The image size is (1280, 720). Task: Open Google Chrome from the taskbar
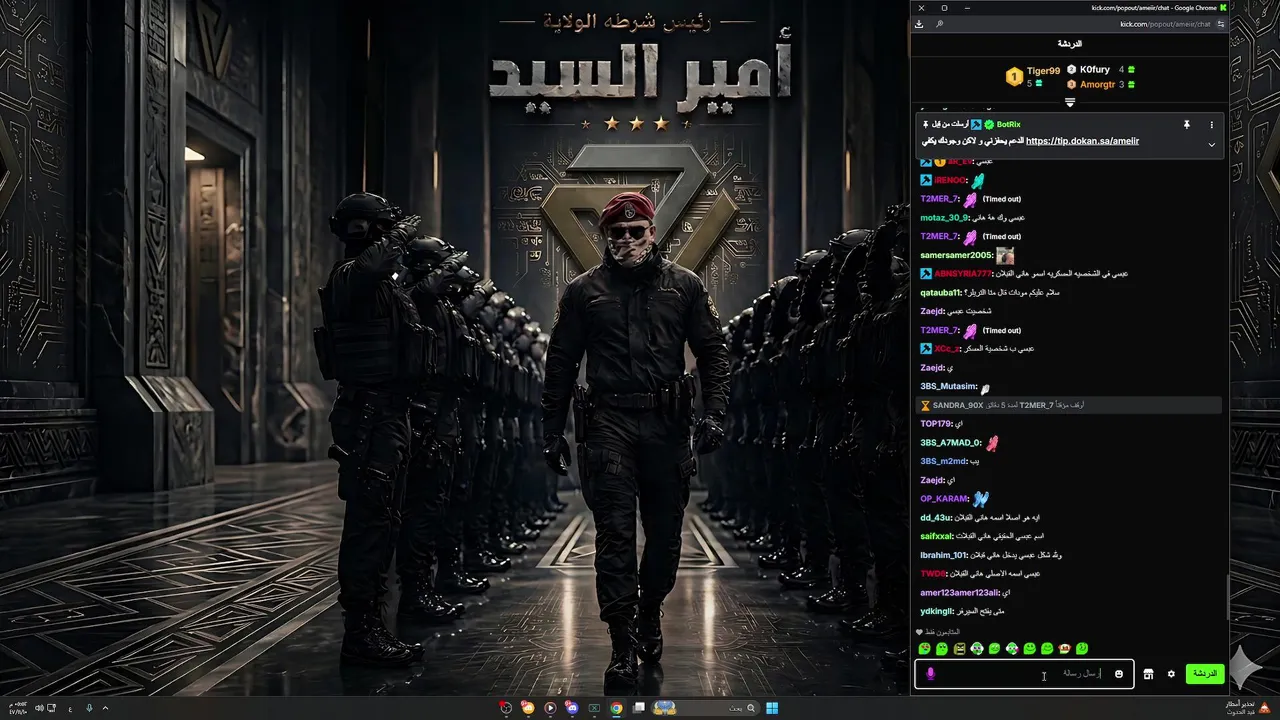click(616, 708)
